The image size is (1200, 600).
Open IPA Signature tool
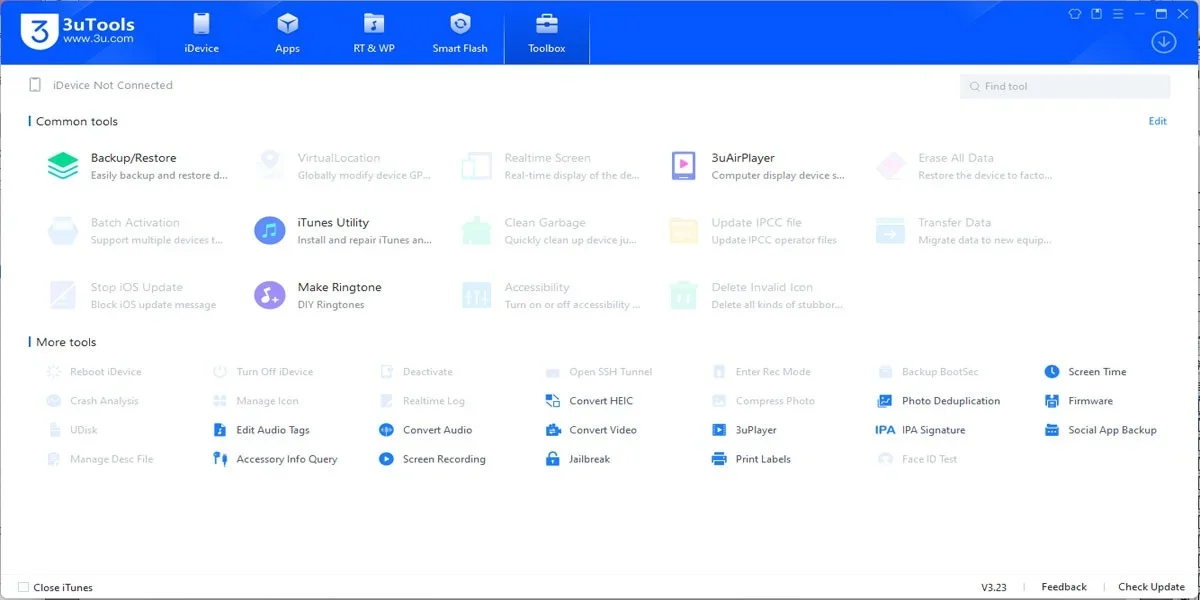(x=920, y=430)
